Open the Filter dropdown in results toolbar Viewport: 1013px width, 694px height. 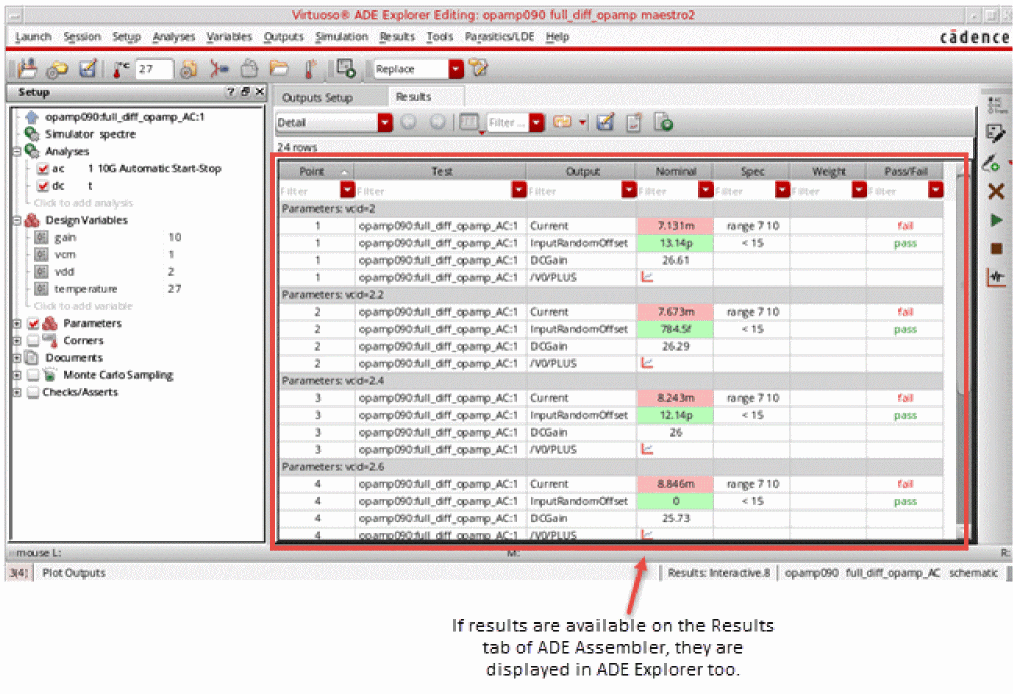click(x=536, y=122)
